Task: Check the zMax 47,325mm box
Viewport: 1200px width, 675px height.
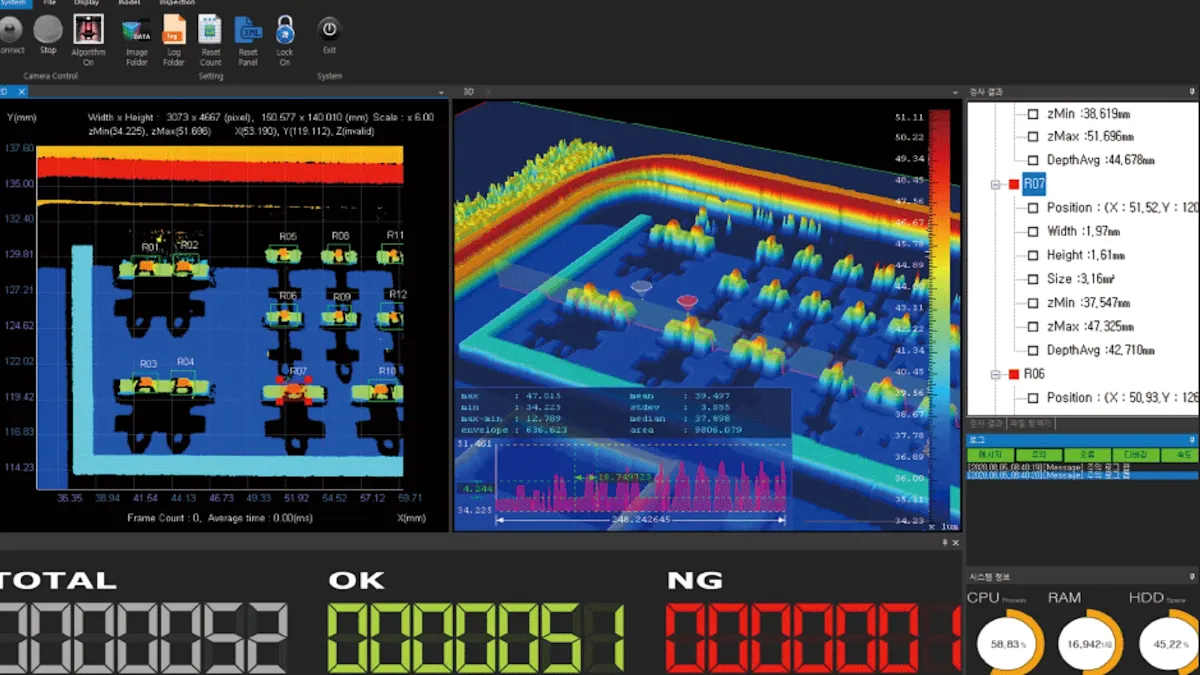Action: tap(1034, 326)
